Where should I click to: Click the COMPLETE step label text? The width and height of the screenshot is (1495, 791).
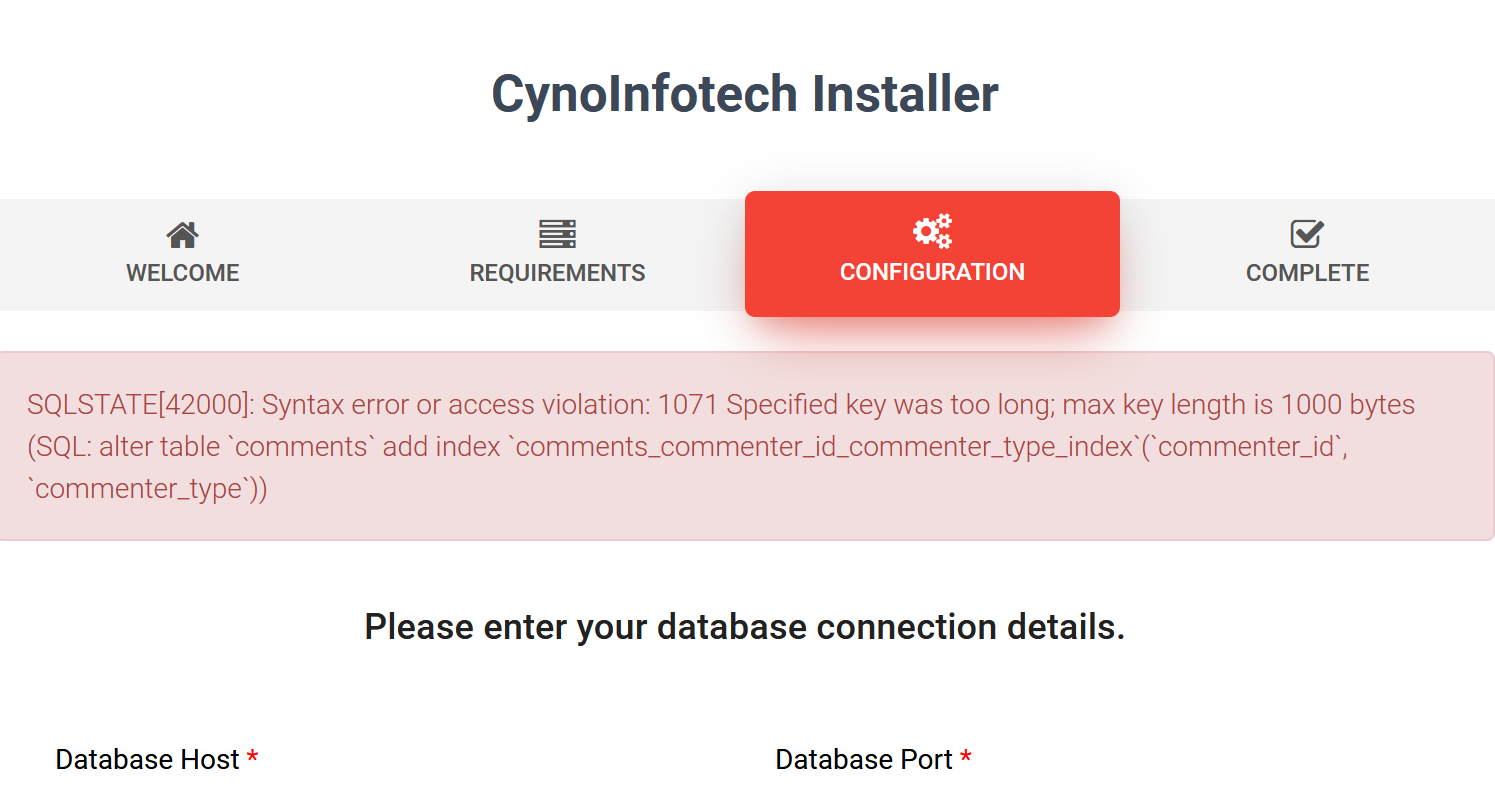[1306, 272]
